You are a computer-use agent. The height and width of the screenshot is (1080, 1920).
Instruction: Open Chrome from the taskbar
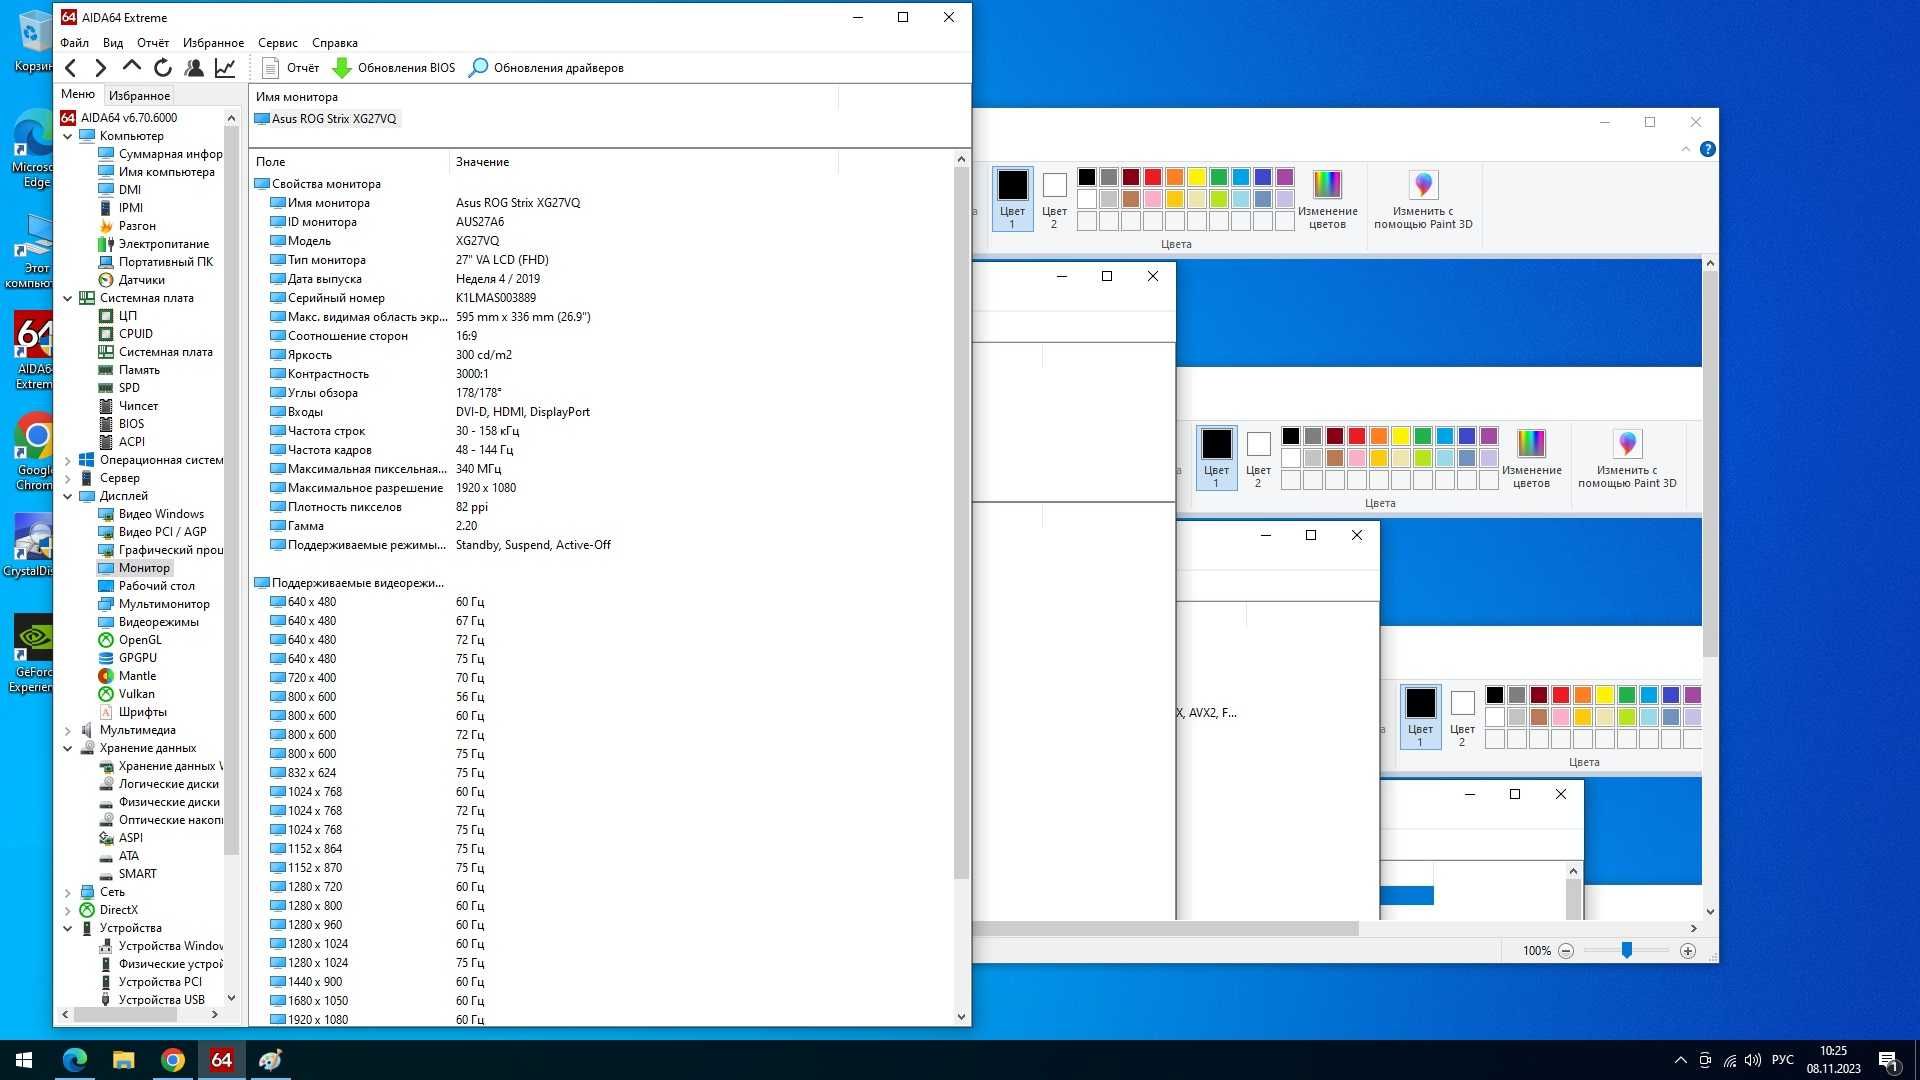[x=172, y=1060]
